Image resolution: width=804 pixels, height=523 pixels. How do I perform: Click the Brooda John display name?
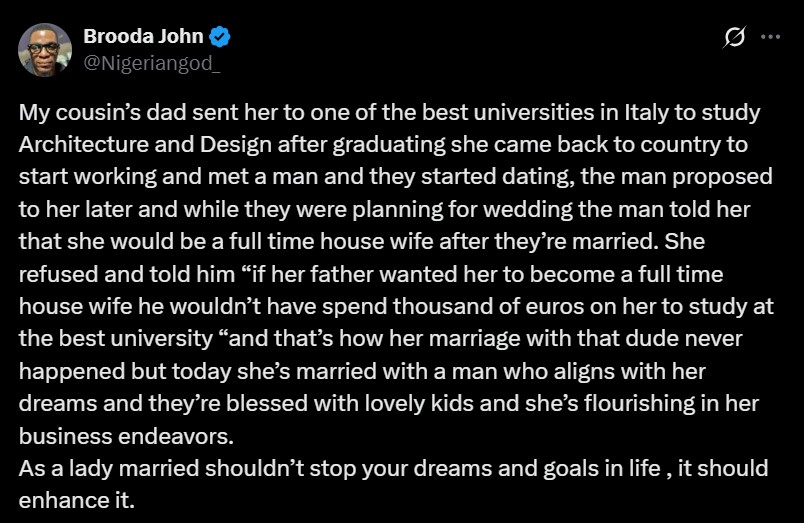coord(144,38)
